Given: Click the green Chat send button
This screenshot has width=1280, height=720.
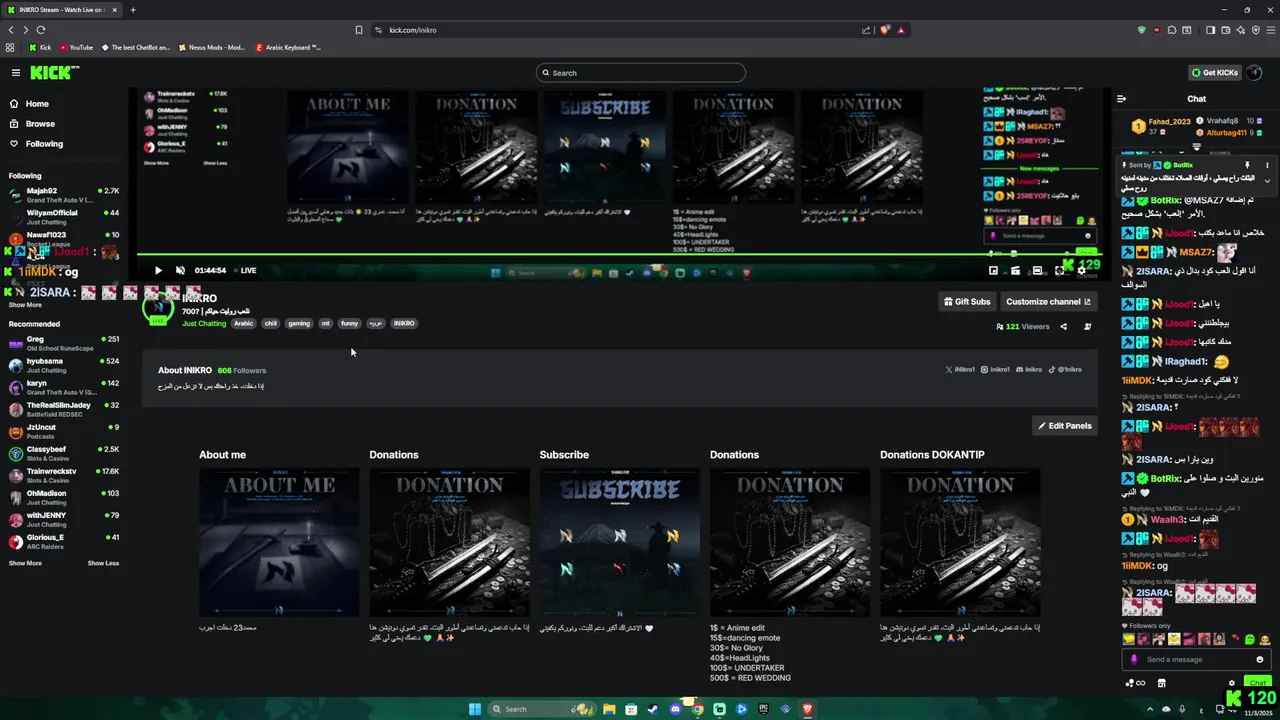Looking at the screenshot, I should (1257, 683).
